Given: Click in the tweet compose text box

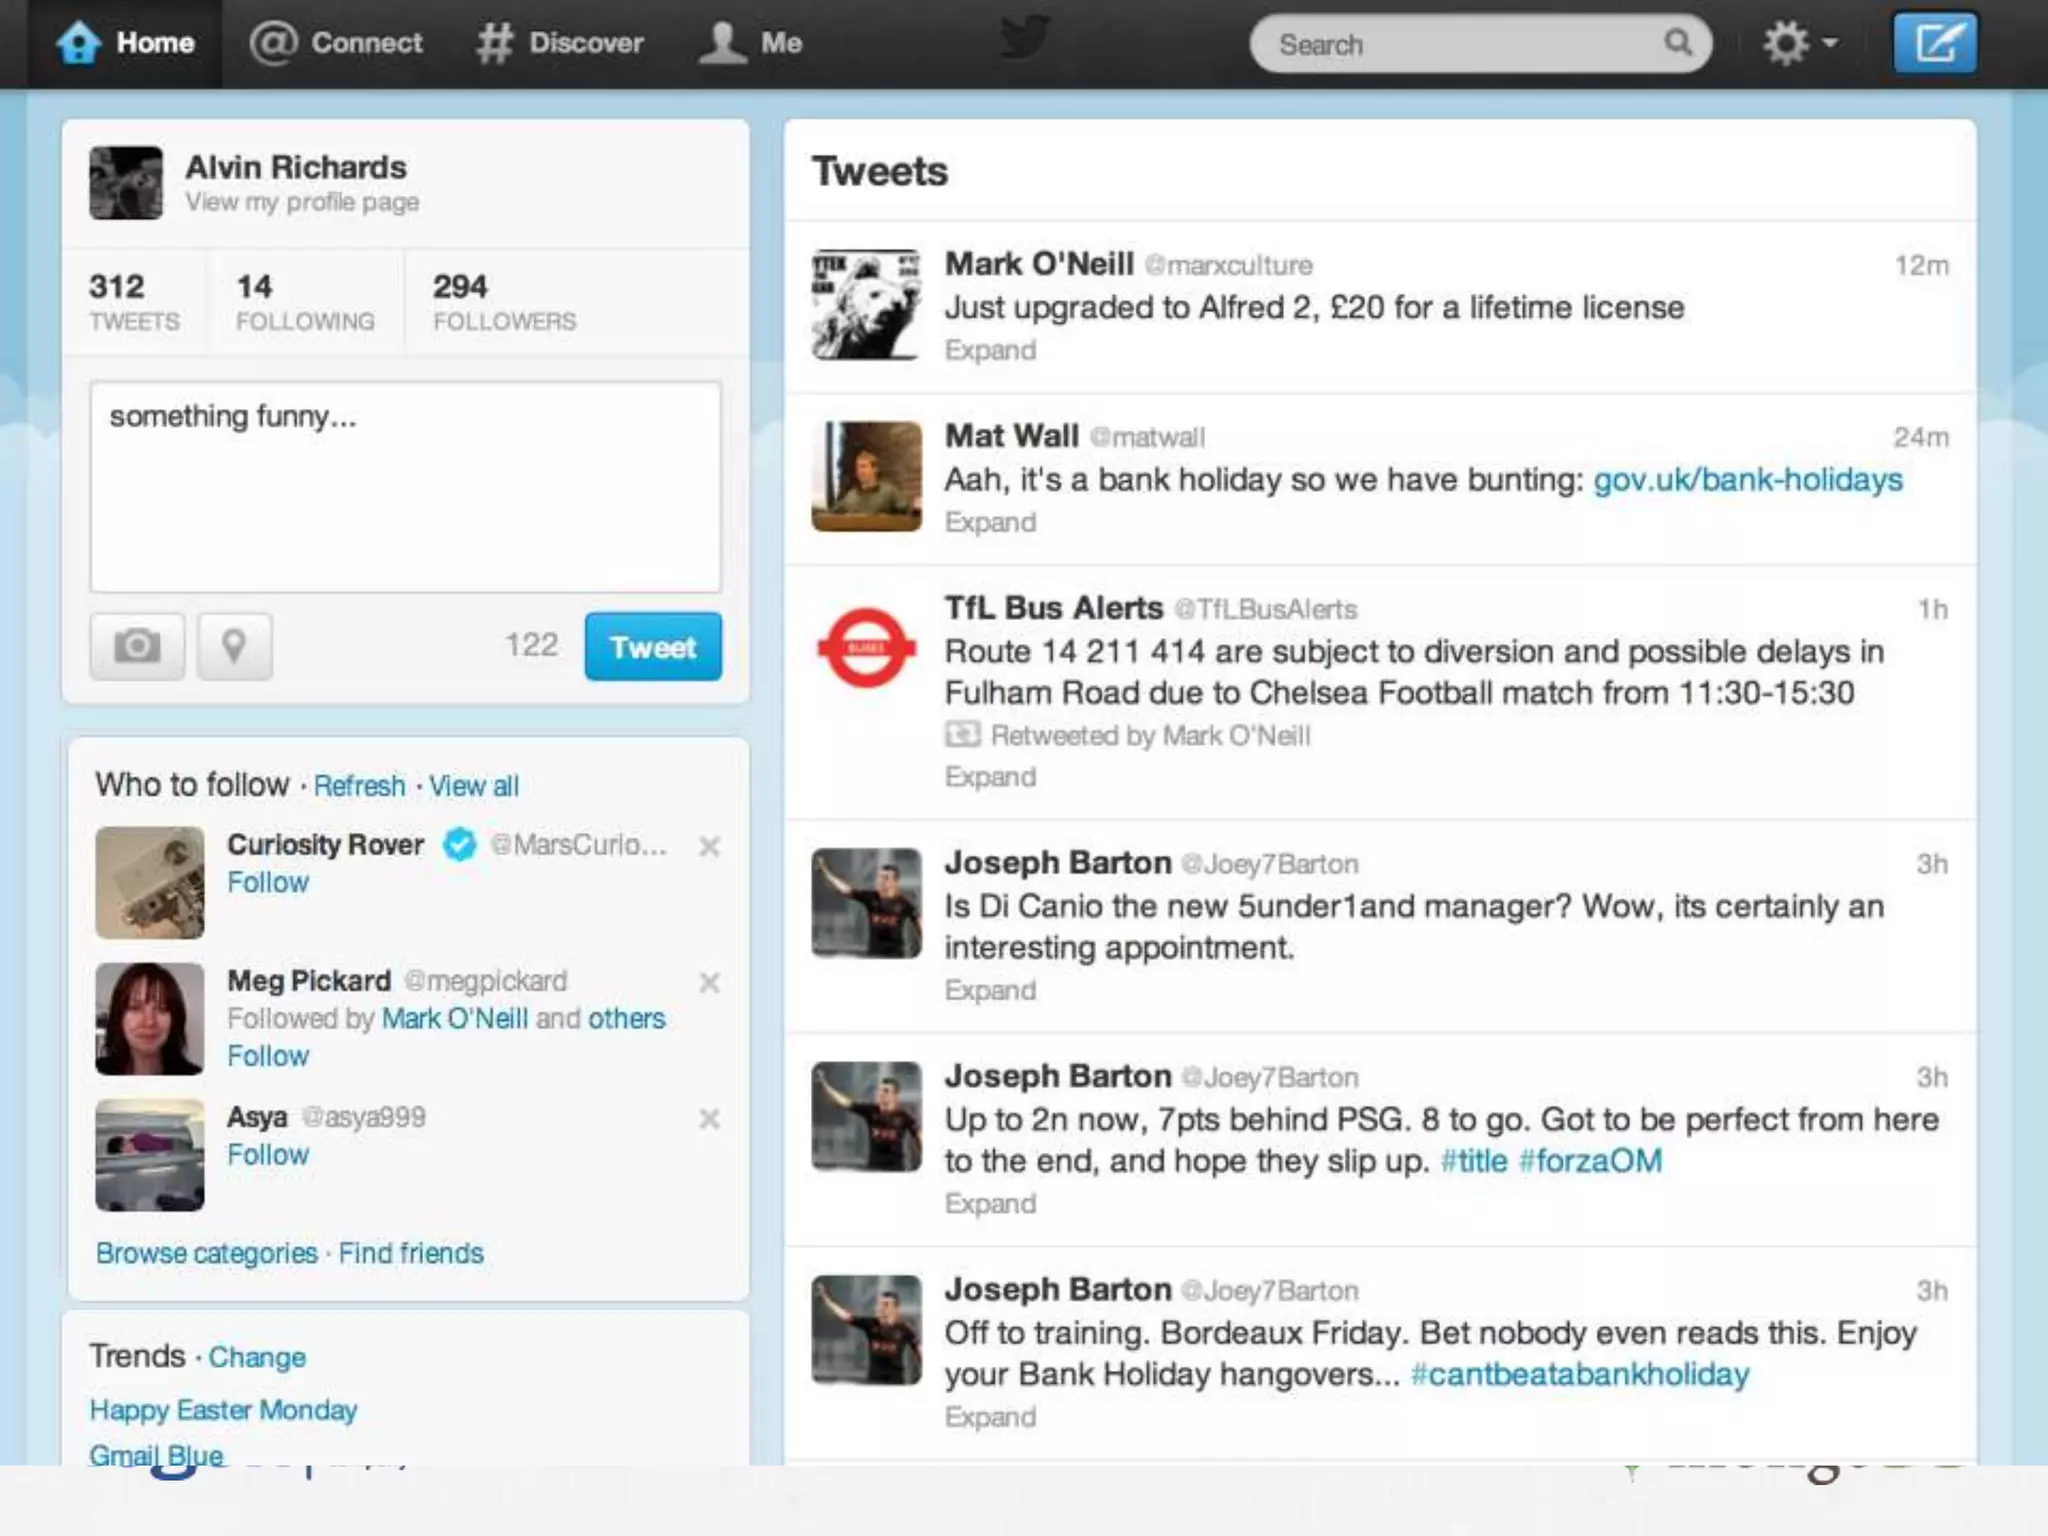Looking at the screenshot, I should tap(405, 487).
